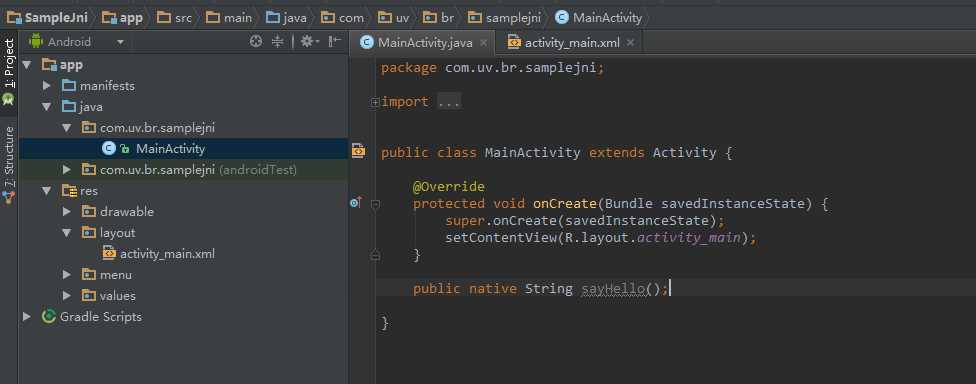Click the lock icon beside MainActivity in tree
The image size is (976, 384).
[125, 149]
